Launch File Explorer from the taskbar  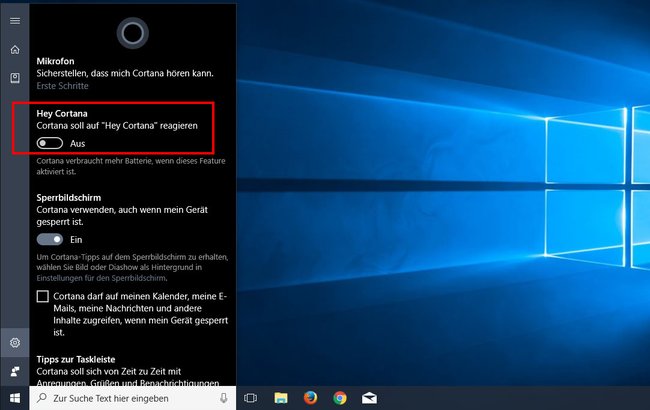click(x=281, y=398)
